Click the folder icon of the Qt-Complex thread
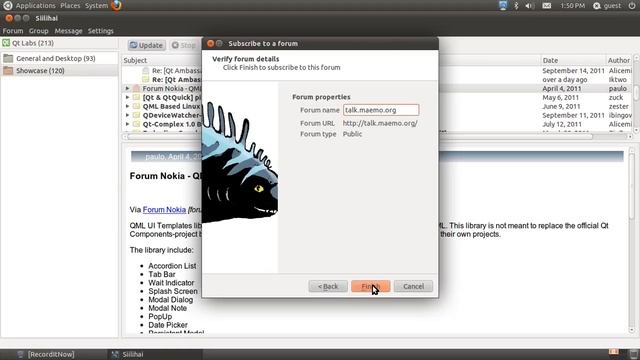Screen dimensions: 640x360 (136, 124)
